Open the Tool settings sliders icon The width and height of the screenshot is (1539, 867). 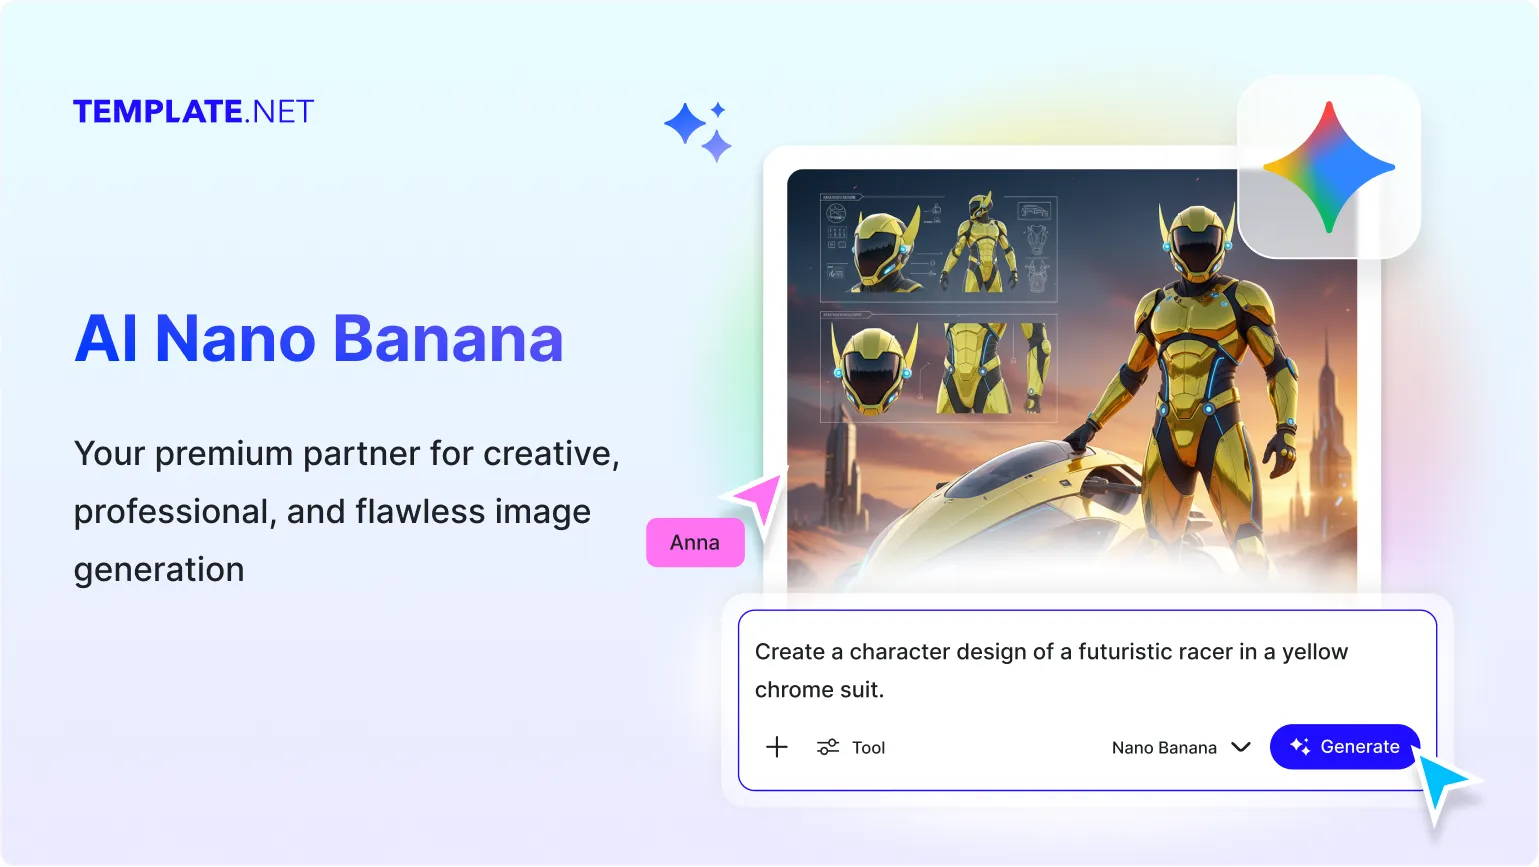point(826,747)
